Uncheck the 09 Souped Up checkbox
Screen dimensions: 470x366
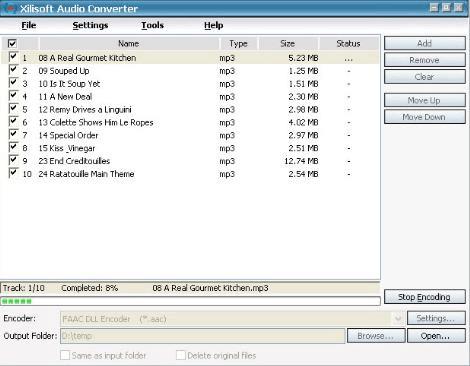tap(13, 70)
